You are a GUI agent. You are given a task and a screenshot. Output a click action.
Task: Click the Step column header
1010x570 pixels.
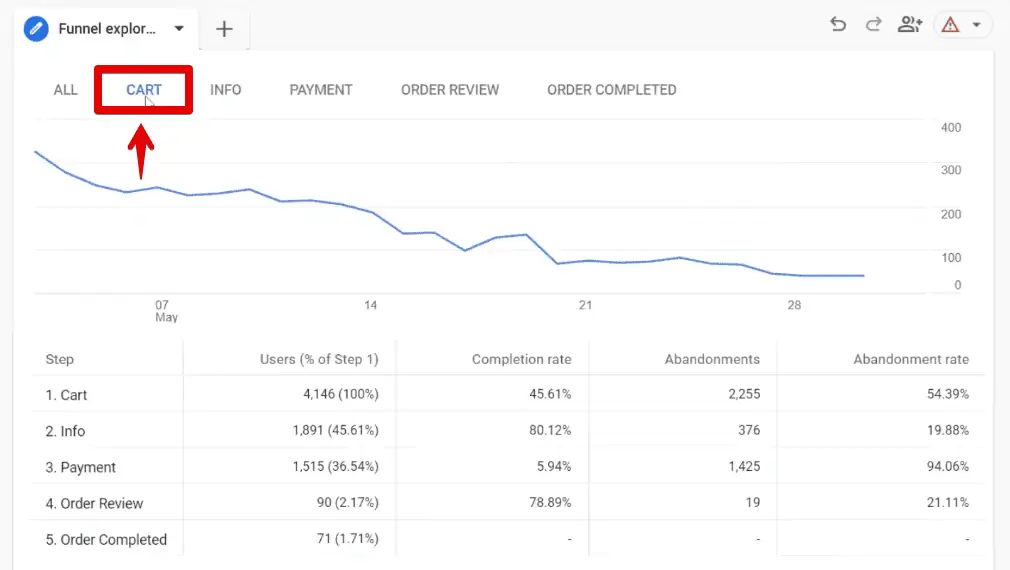59,359
